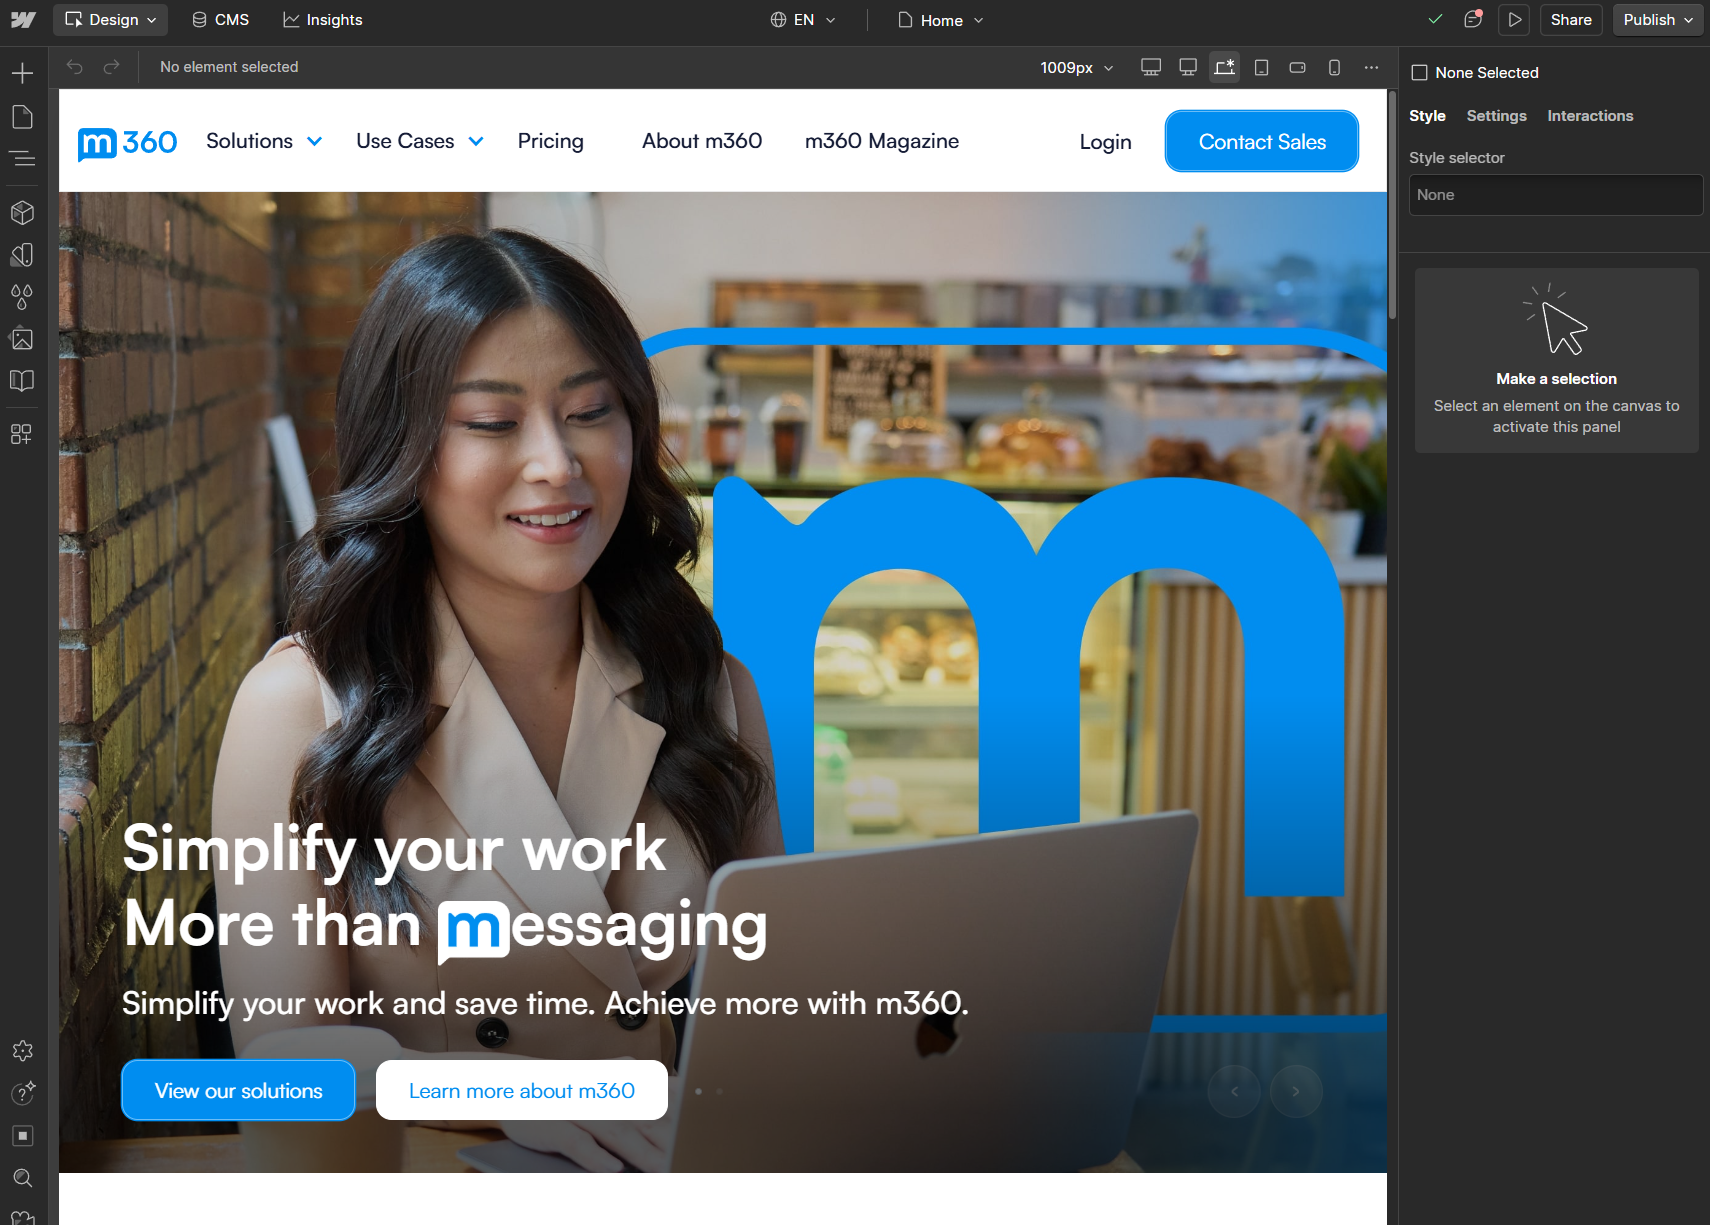Viewport: 1710px width, 1225px height.
Task: Click the View our solutions button
Action: tap(238, 1090)
